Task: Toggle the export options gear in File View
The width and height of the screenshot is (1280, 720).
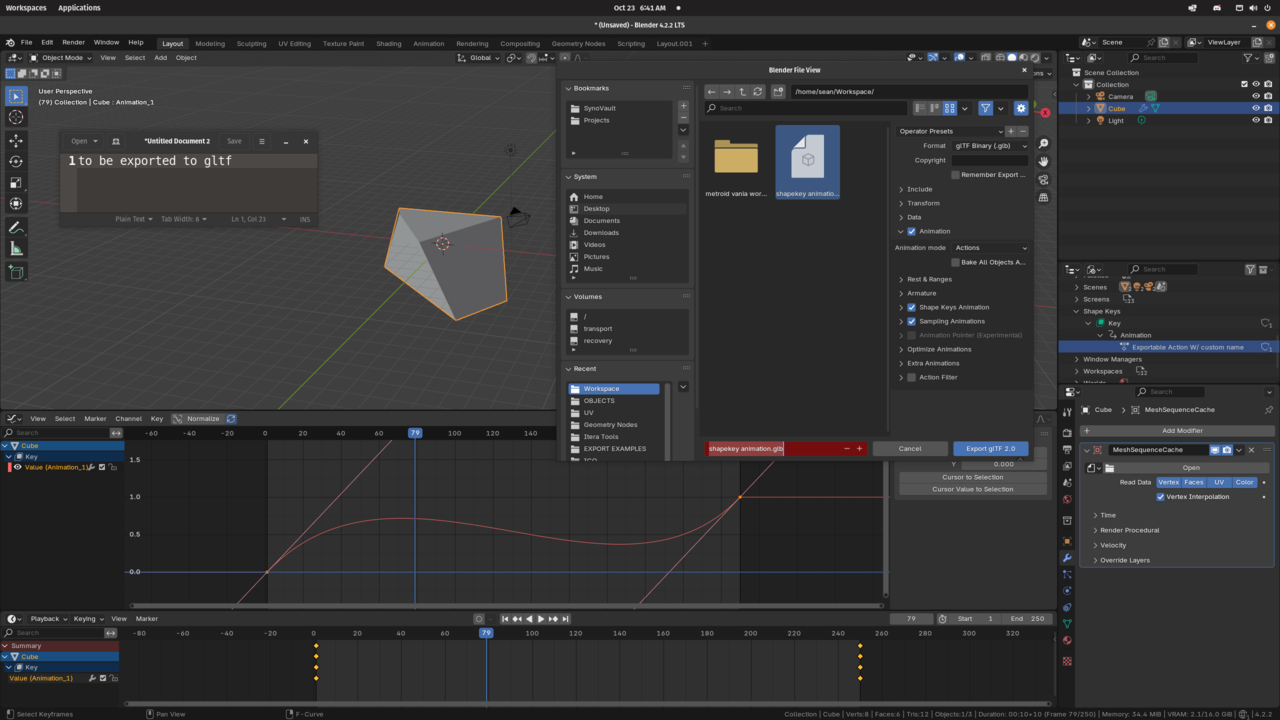Action: [1021, 108]
